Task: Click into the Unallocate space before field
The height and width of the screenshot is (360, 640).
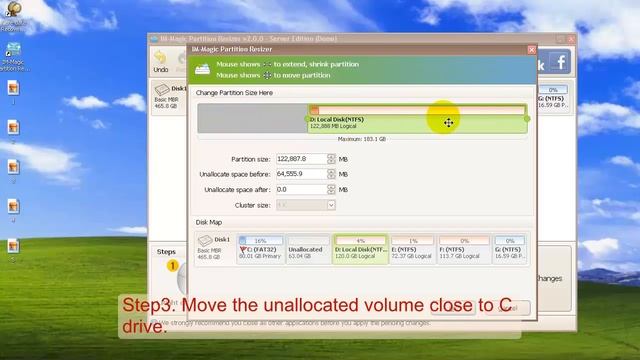Action: pos(301,174)
